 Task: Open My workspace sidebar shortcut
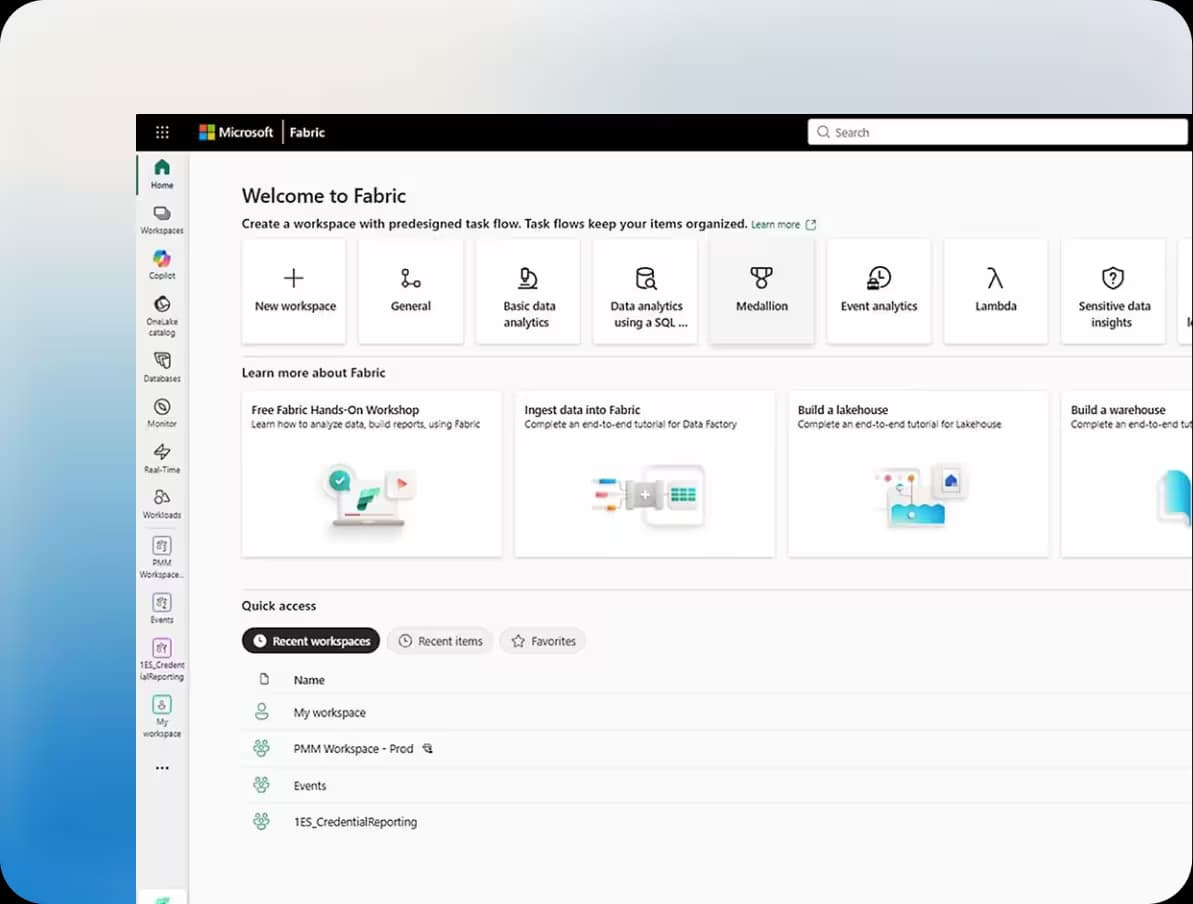coord(162,716)
